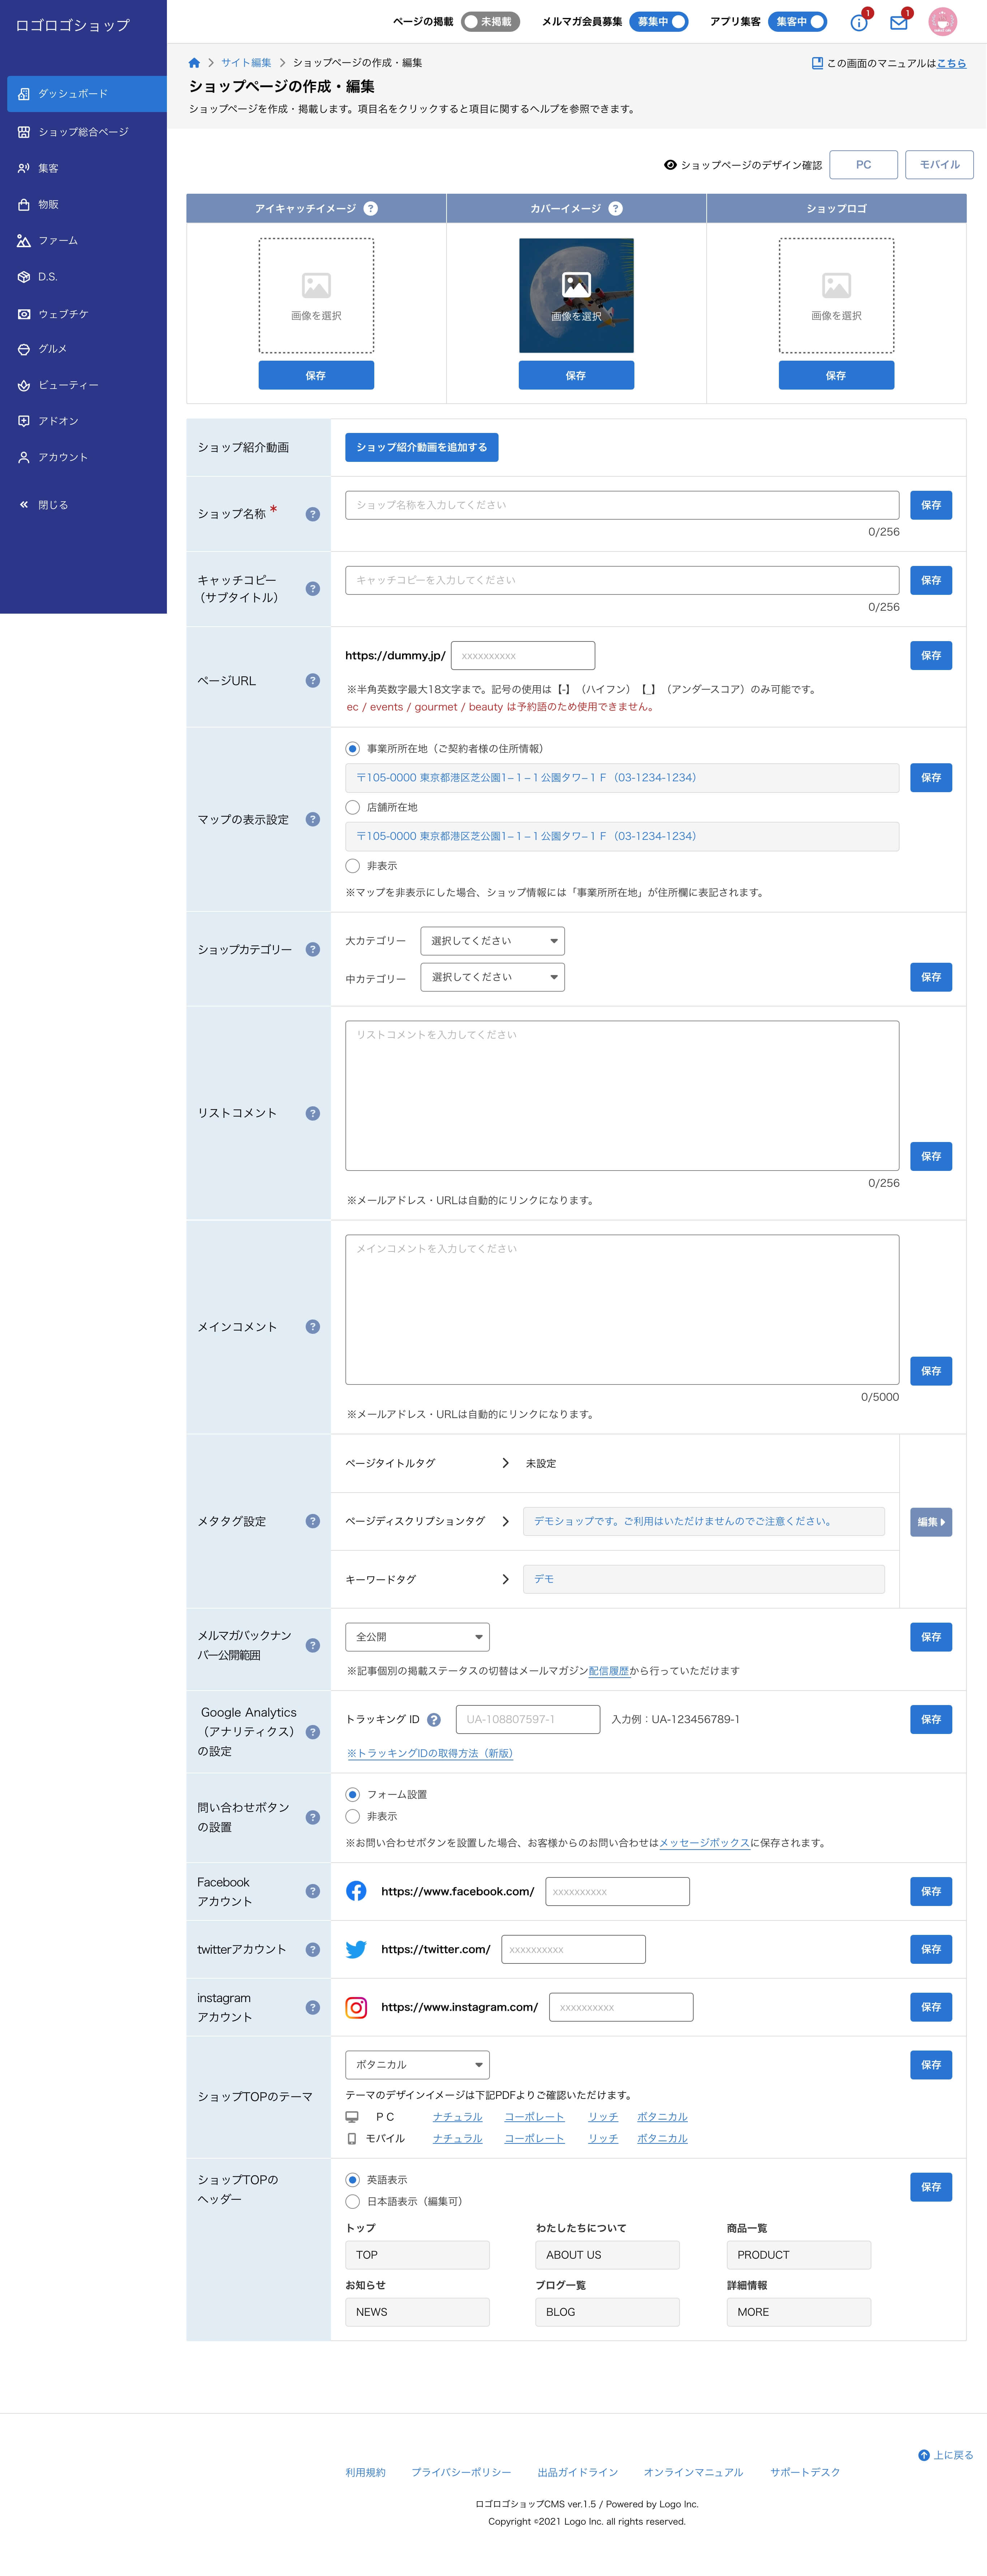The height and width of the screenshot is (2576, 987).
Task: Click 保存 under アイキャッチイメージ
Action: tap(316, 375)
